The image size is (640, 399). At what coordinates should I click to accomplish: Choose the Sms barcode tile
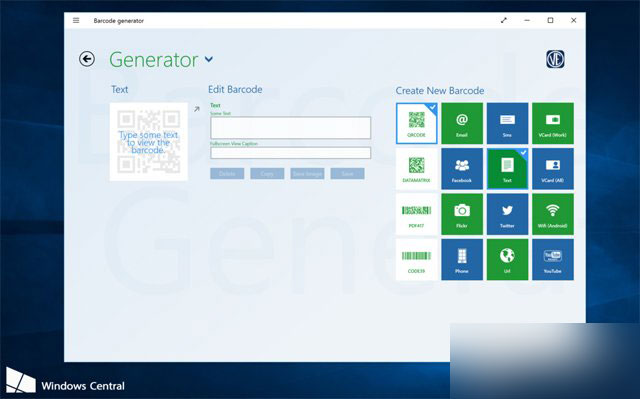tap(507, 123)
